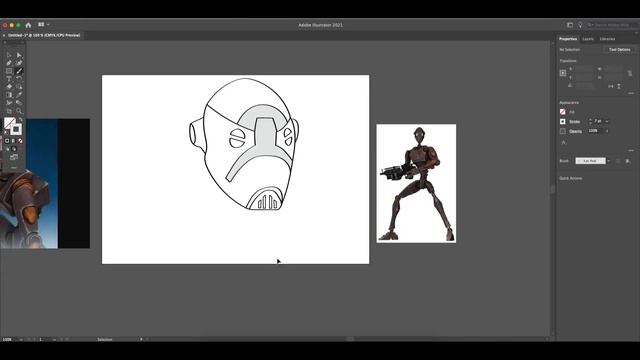The width and height of the screenshot is (640, 360).
Task: Click the Opacity 100% value field
Action: [x=595, y=131]
